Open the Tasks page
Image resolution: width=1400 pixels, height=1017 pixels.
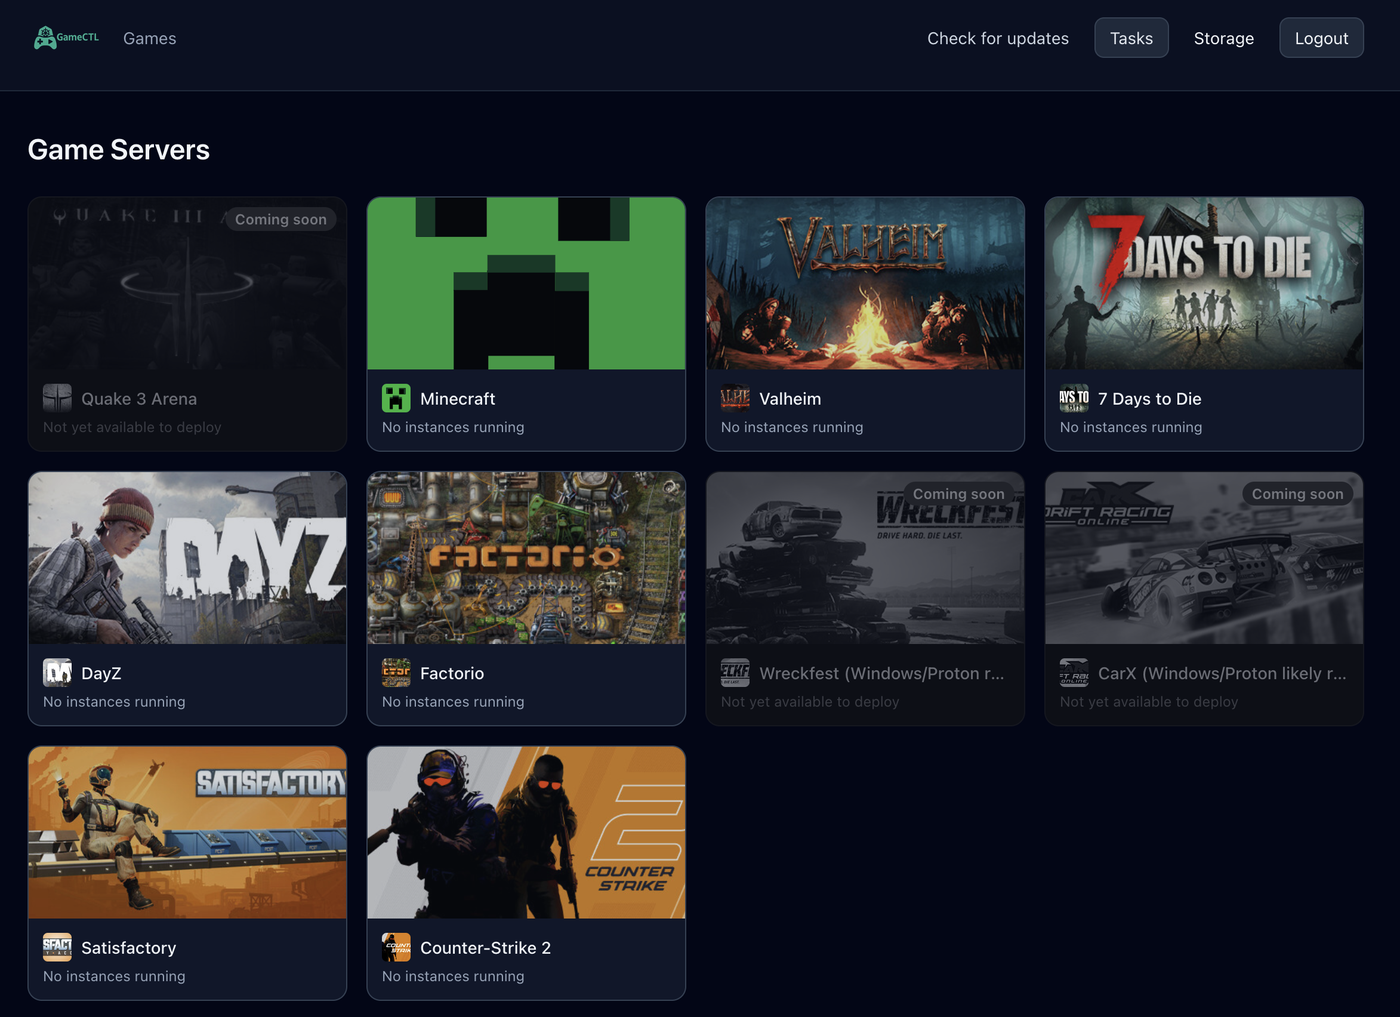point(1131,38)
